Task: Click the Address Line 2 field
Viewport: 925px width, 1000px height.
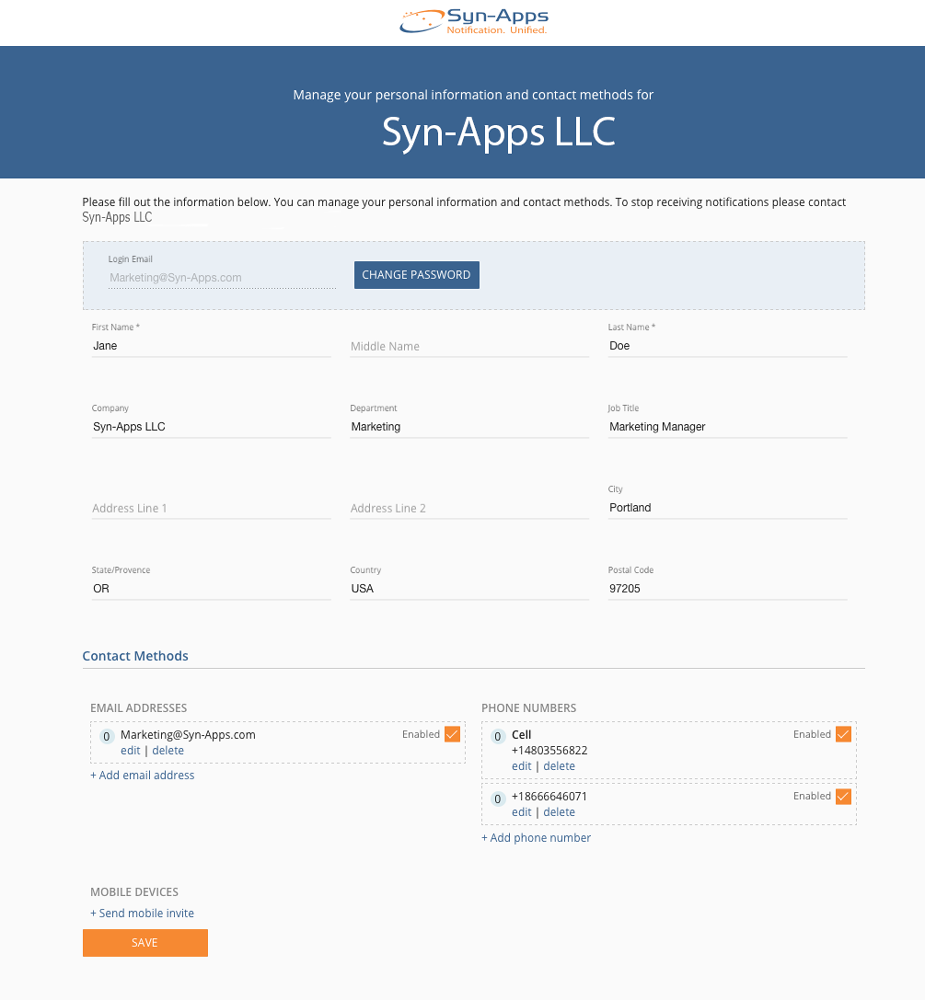Action: (x=470, y=508)
